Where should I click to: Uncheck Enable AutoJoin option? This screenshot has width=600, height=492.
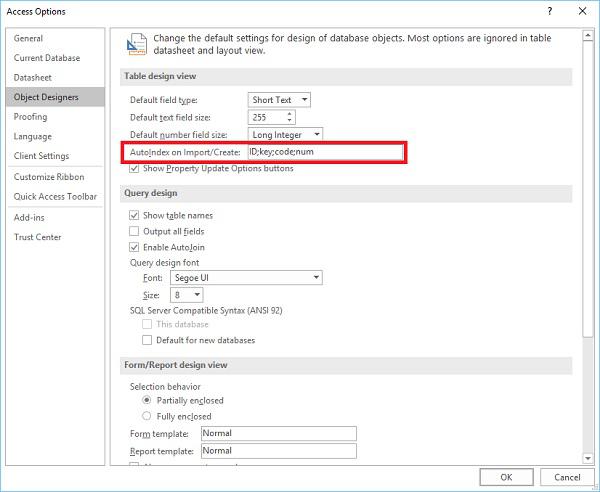click(x=135, y=247)
